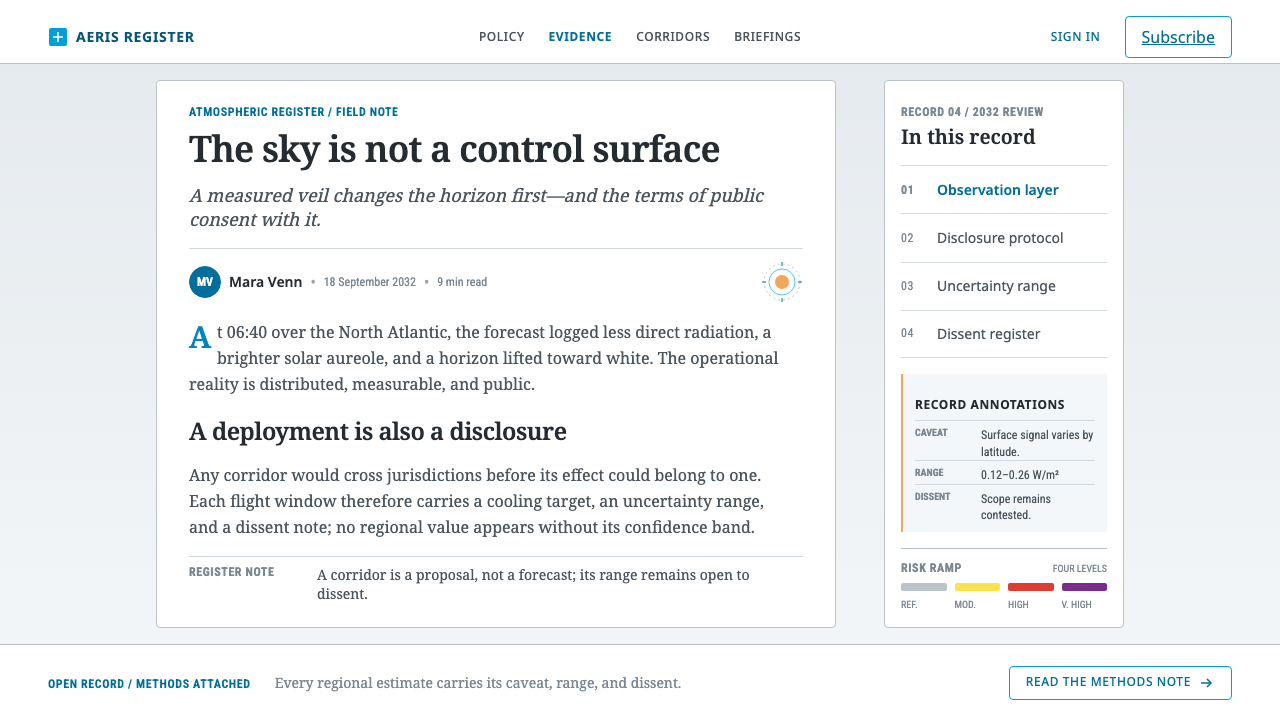Click the Record Annotations heading
This screenshot has height=720, width=1280.
(990, 405)
